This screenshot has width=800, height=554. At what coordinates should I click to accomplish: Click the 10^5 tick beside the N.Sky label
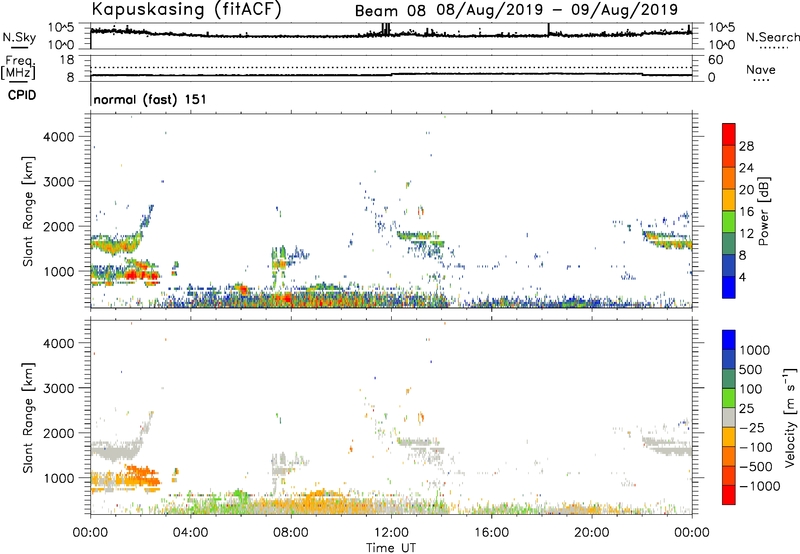61,28
